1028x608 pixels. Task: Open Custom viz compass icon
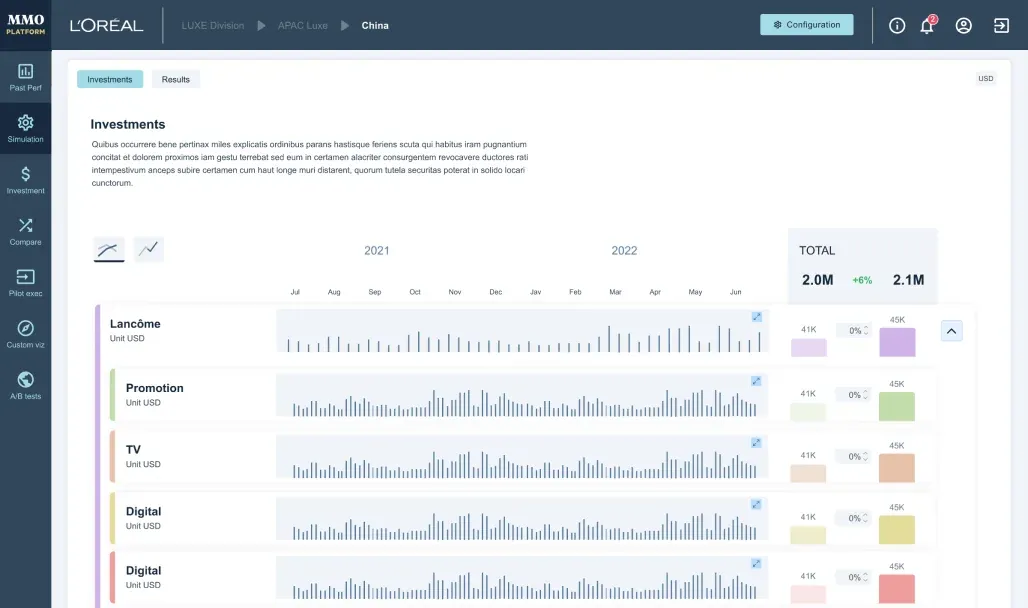pyautogui.click(x=26, y=334)
